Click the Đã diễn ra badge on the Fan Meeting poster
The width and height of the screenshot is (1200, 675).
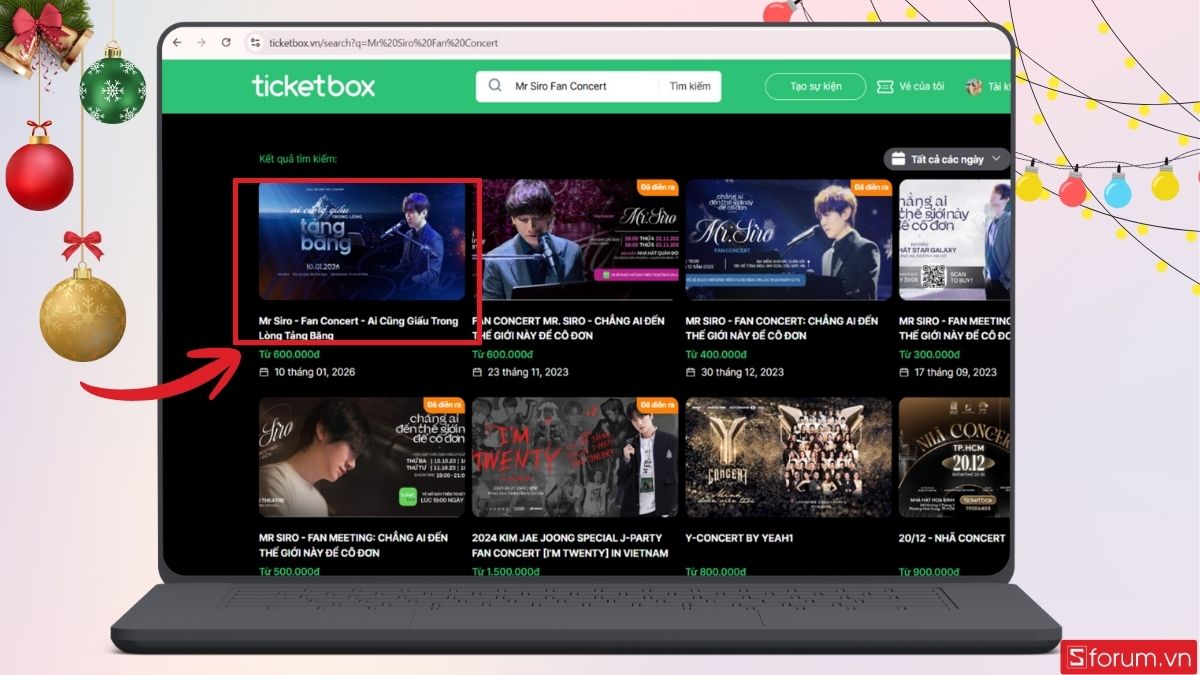(444, 405)
